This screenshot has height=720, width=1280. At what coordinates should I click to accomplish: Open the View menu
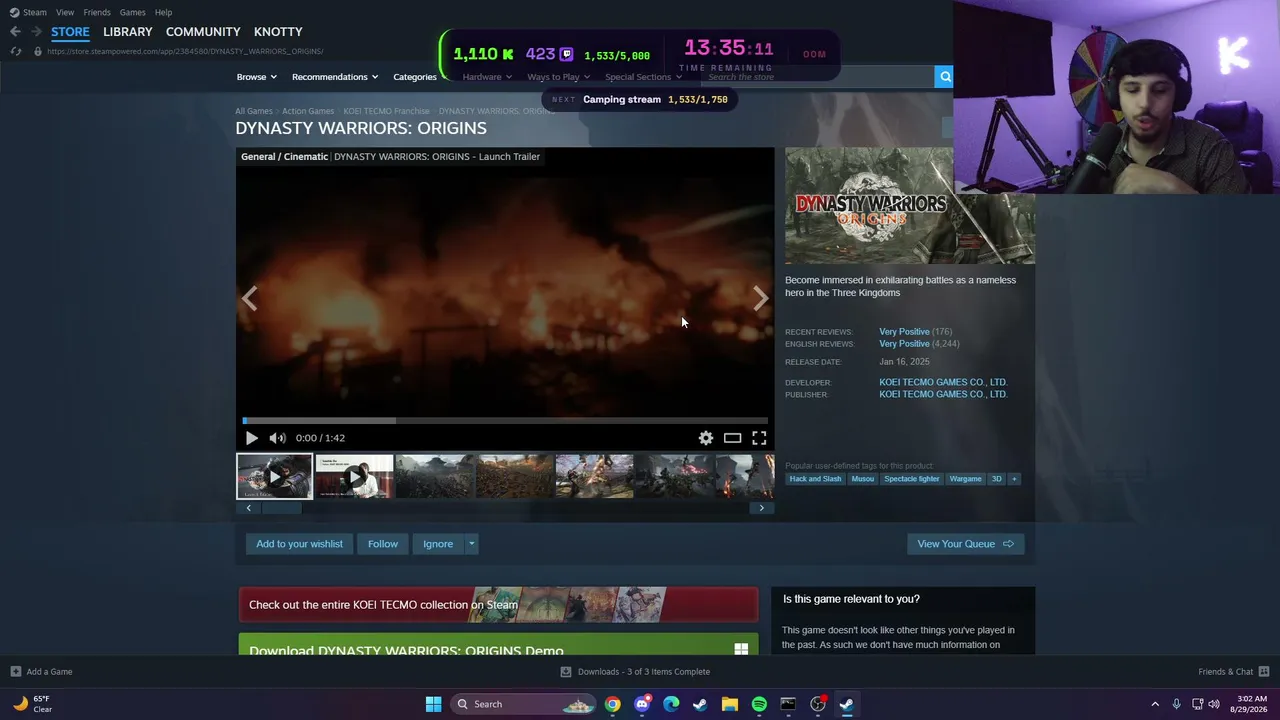click(x=65, y=12)
